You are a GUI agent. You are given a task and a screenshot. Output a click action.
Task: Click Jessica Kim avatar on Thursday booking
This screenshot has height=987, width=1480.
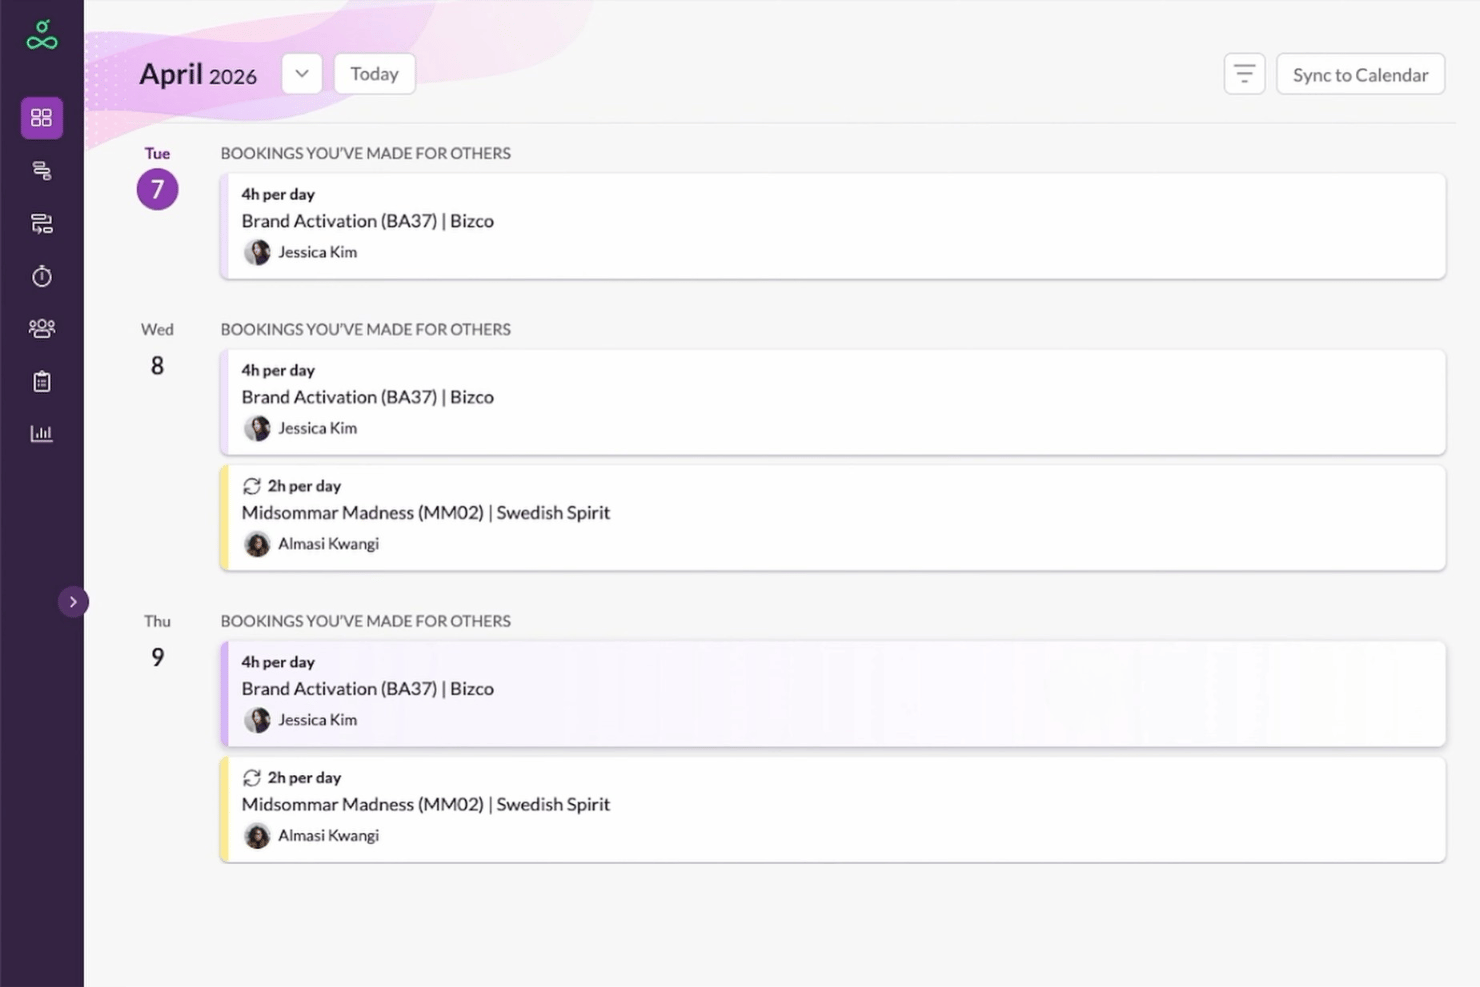point(258,720)
